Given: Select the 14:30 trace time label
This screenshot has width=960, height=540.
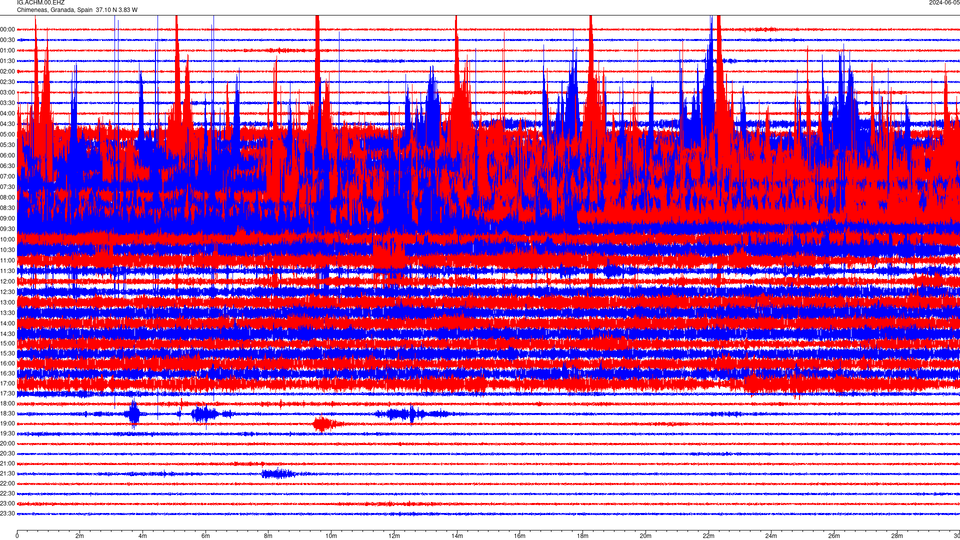Looking at the screenshot, I should click(8, 334).
